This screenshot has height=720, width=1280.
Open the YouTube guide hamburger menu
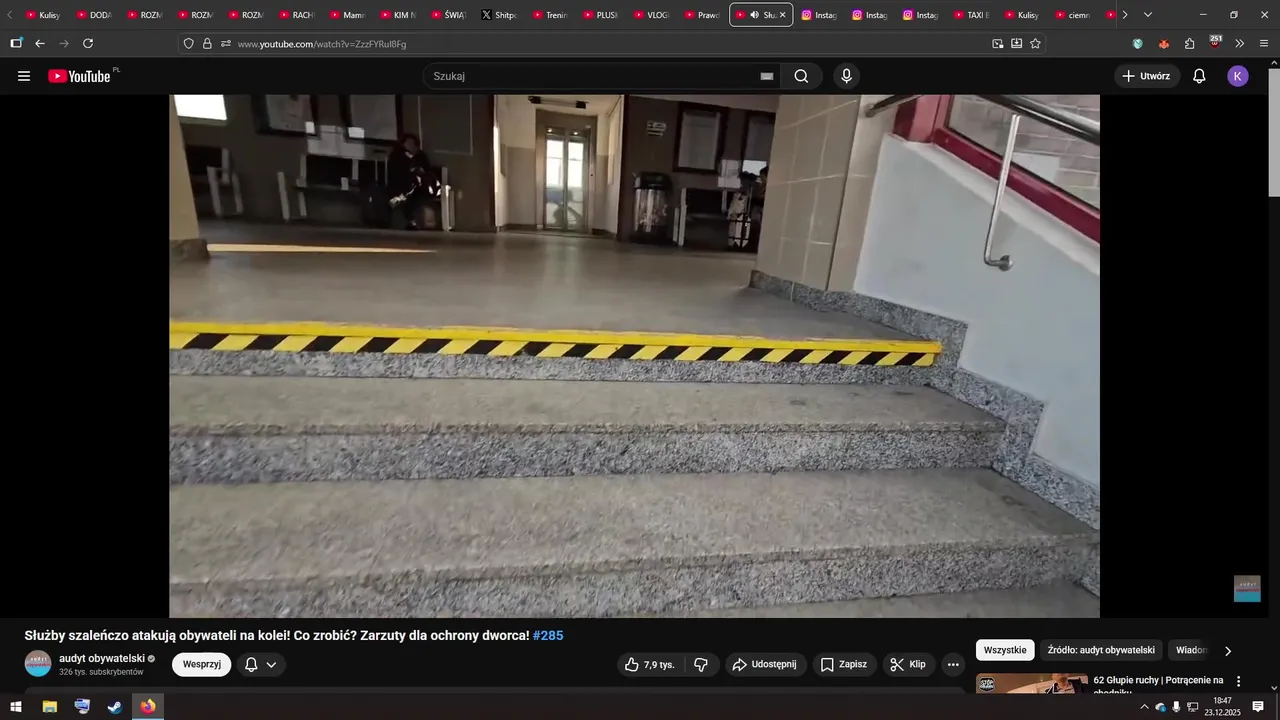(24, 76)
